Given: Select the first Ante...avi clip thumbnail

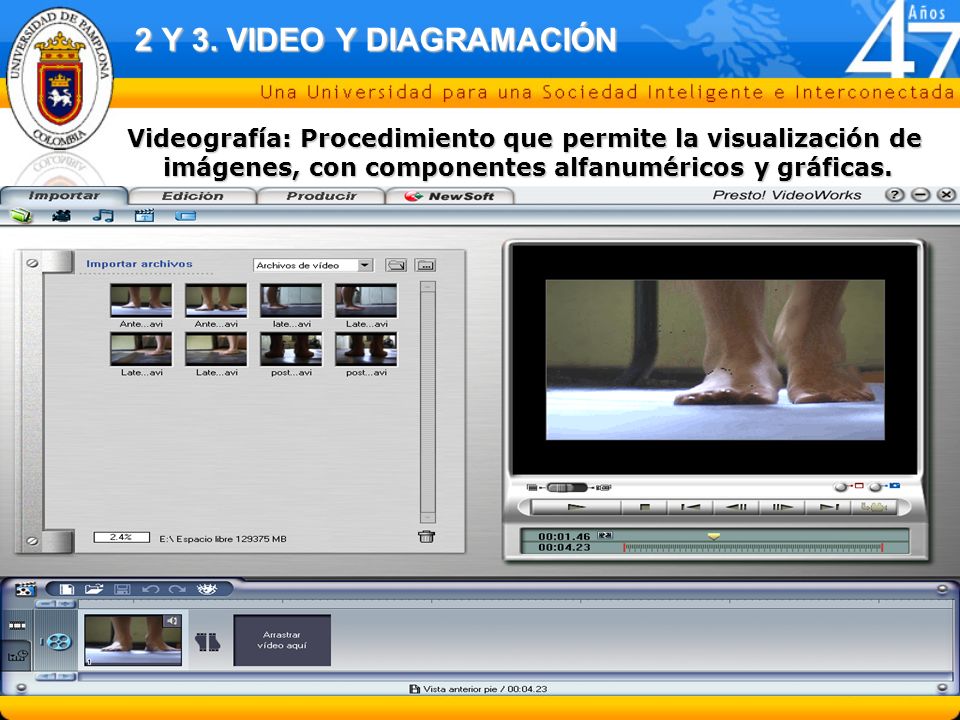Looking at the screenshot, I should [x=141, y=300].
